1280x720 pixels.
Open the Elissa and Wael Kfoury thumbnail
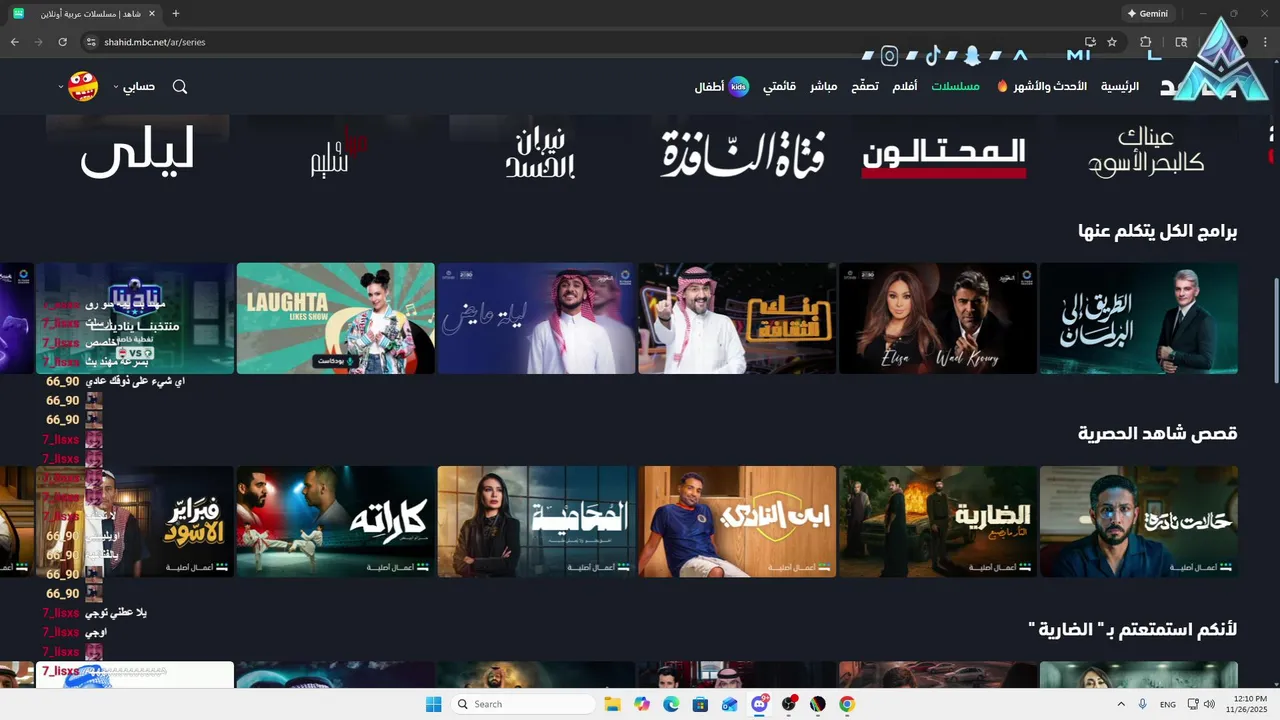pos(938,318)
